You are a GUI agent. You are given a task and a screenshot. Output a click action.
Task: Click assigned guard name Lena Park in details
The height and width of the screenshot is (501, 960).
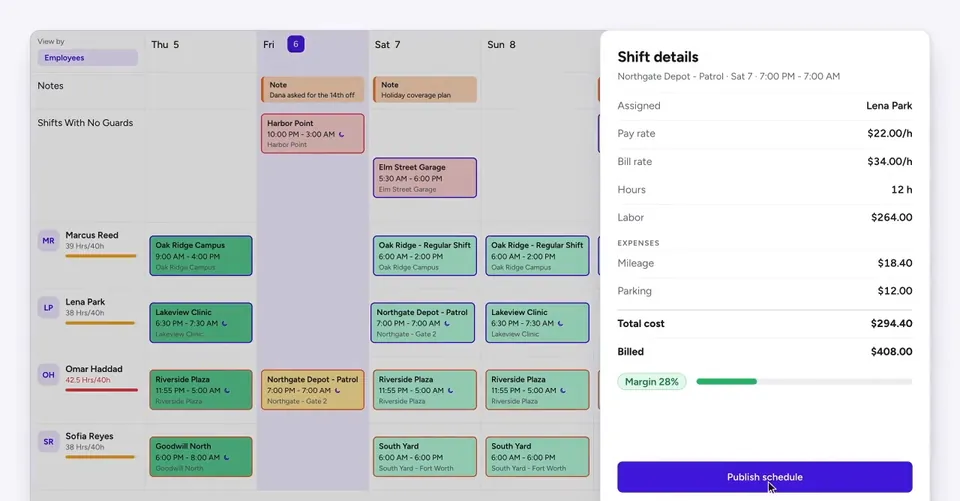pos(889,105)
